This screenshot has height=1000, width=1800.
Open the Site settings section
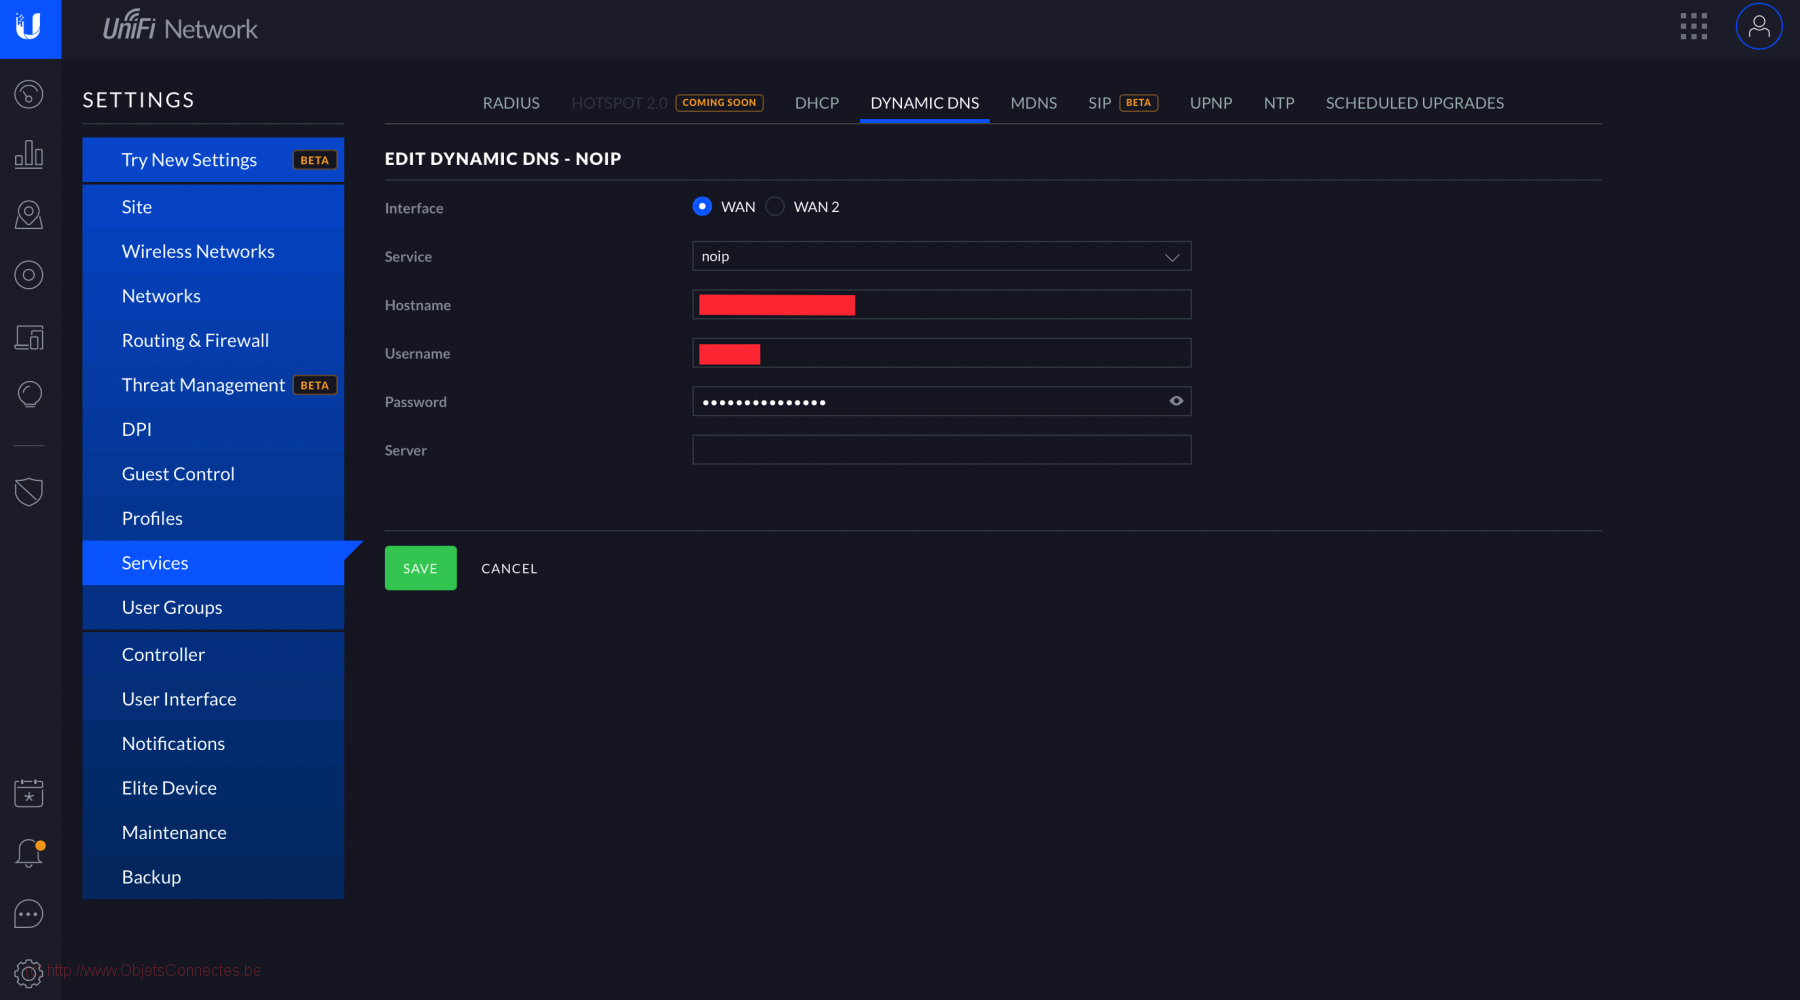pyautogui.click(x=213, y=207)
